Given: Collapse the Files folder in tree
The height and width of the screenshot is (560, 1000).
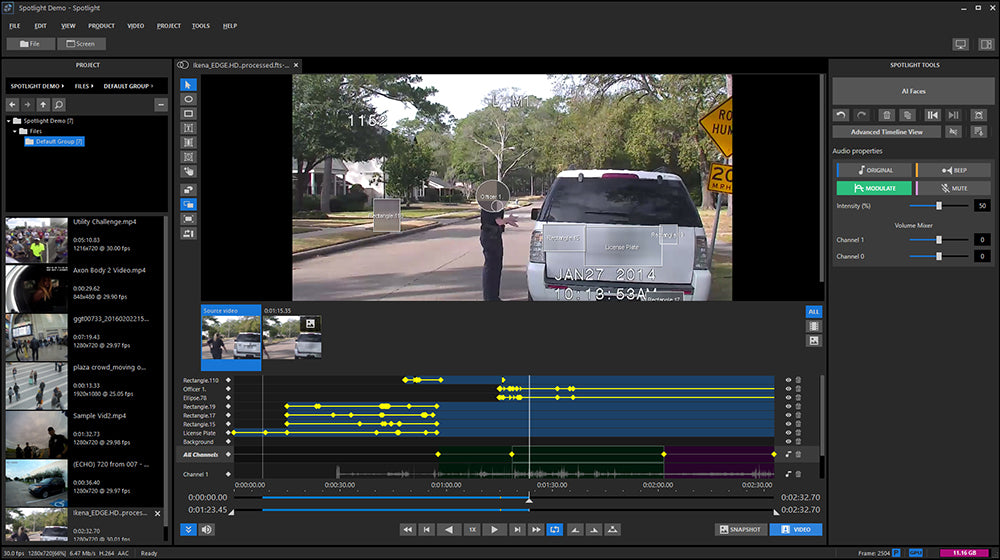Looking at the screenshot, I should (17, 131).
